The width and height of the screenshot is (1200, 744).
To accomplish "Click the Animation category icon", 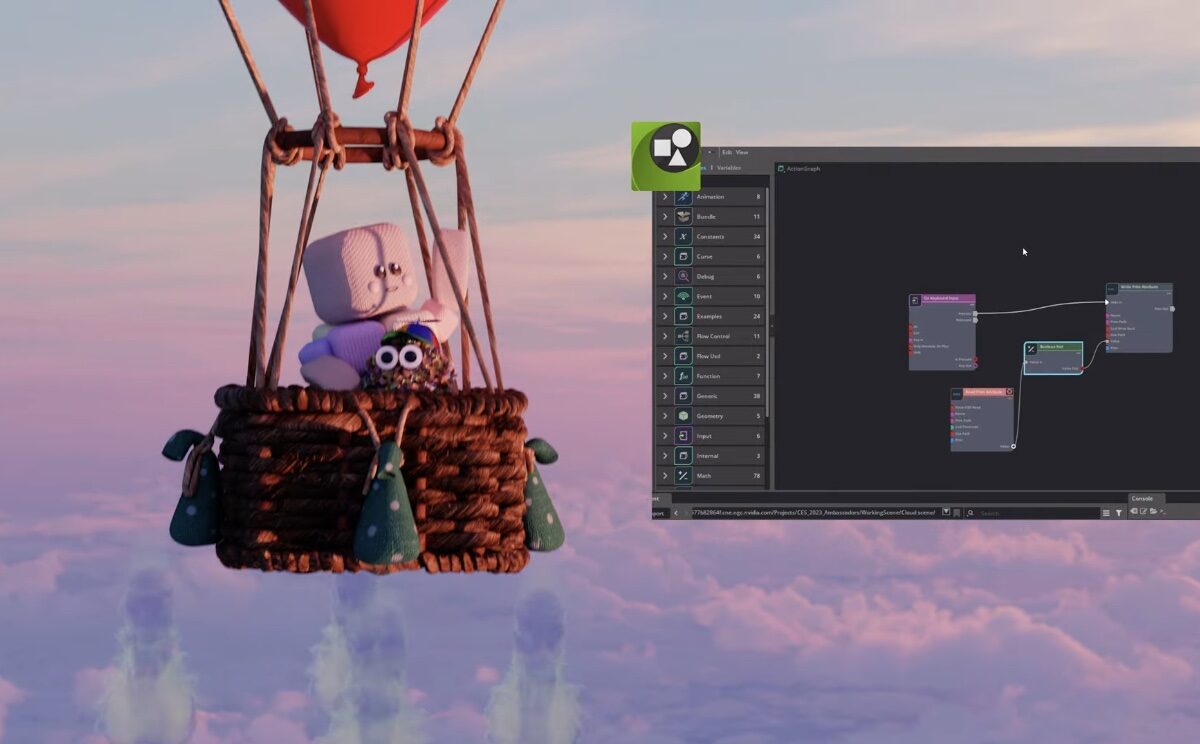I will (683, 197).
